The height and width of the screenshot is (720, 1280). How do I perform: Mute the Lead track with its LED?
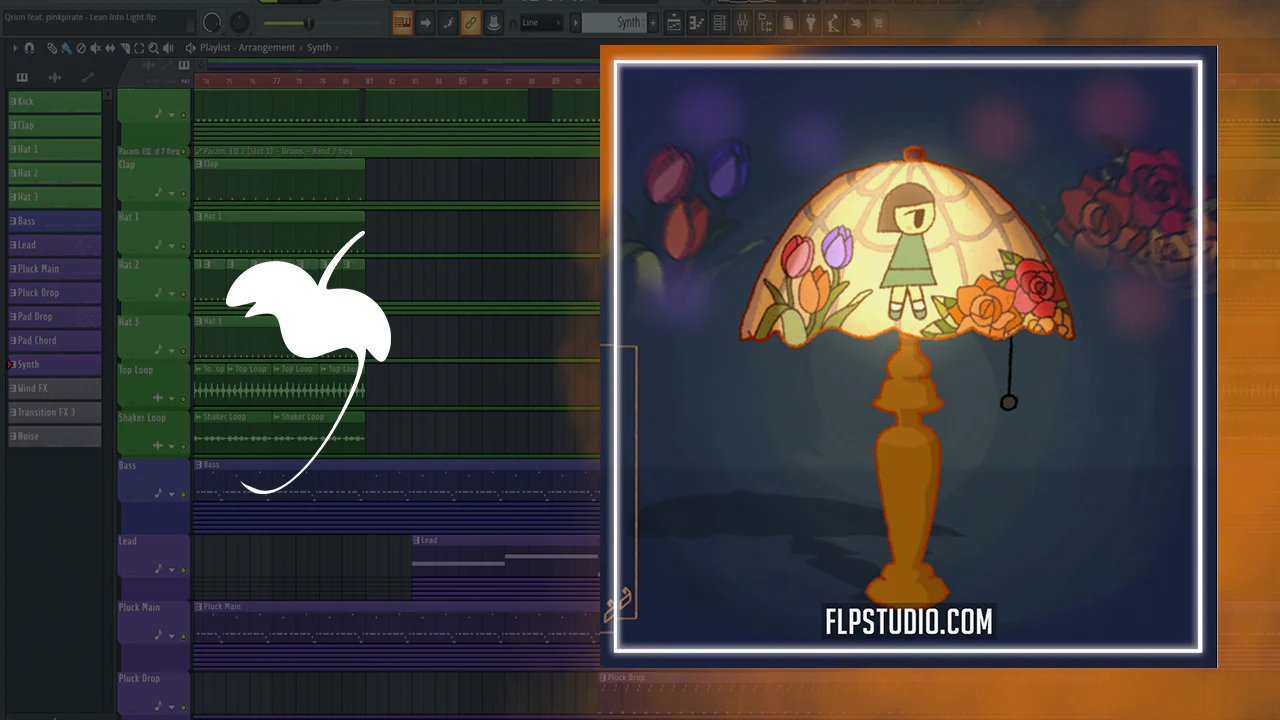(183, 570)
